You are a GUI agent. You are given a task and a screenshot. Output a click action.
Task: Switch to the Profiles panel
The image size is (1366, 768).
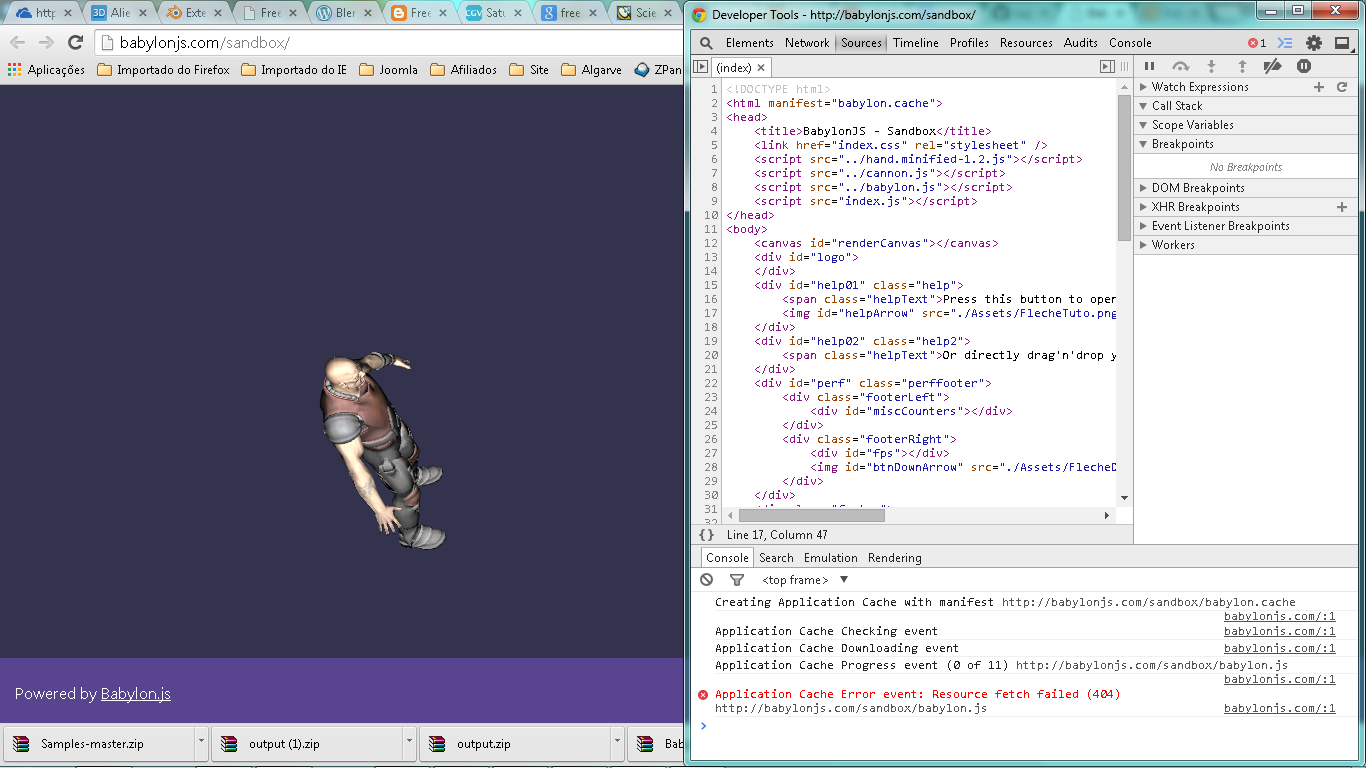coord(969,43)
